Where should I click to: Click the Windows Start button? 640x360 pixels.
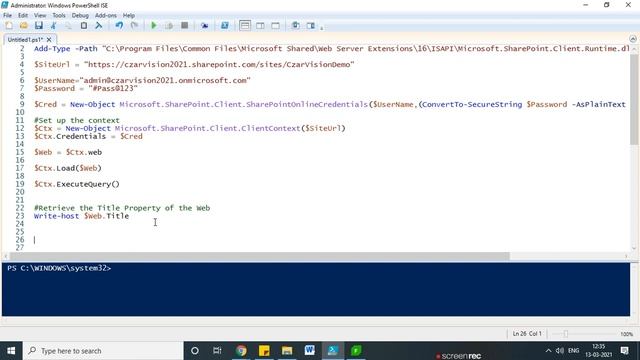11,351
